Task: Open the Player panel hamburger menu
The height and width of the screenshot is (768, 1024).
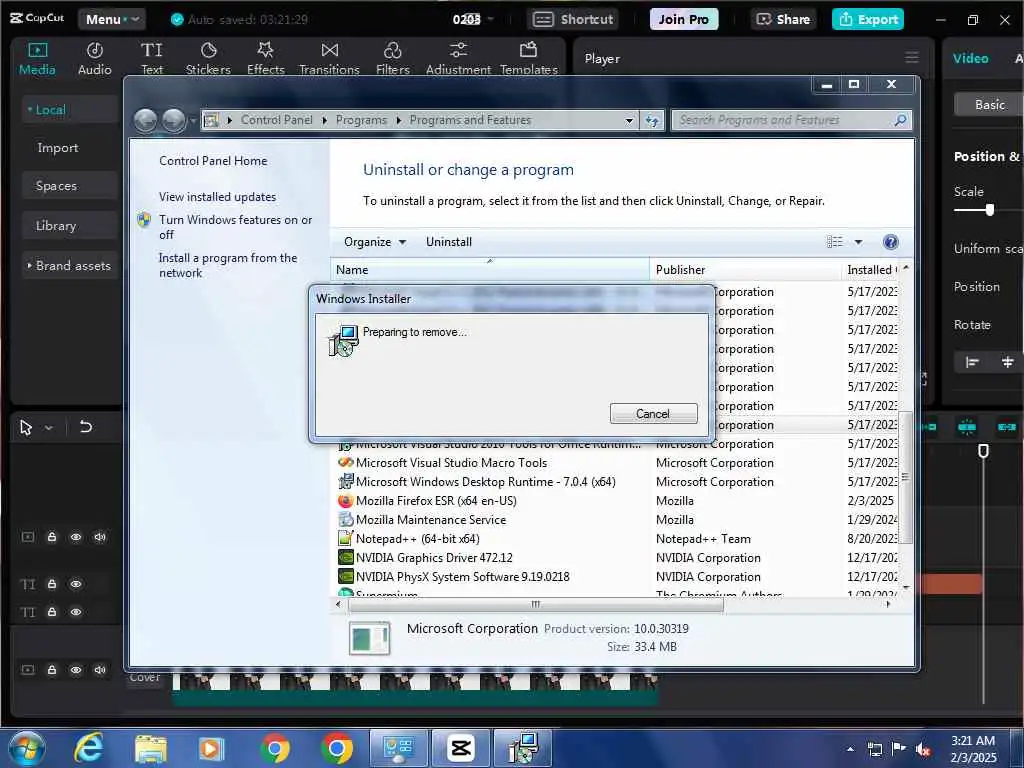Action: [x=912, y=57]
